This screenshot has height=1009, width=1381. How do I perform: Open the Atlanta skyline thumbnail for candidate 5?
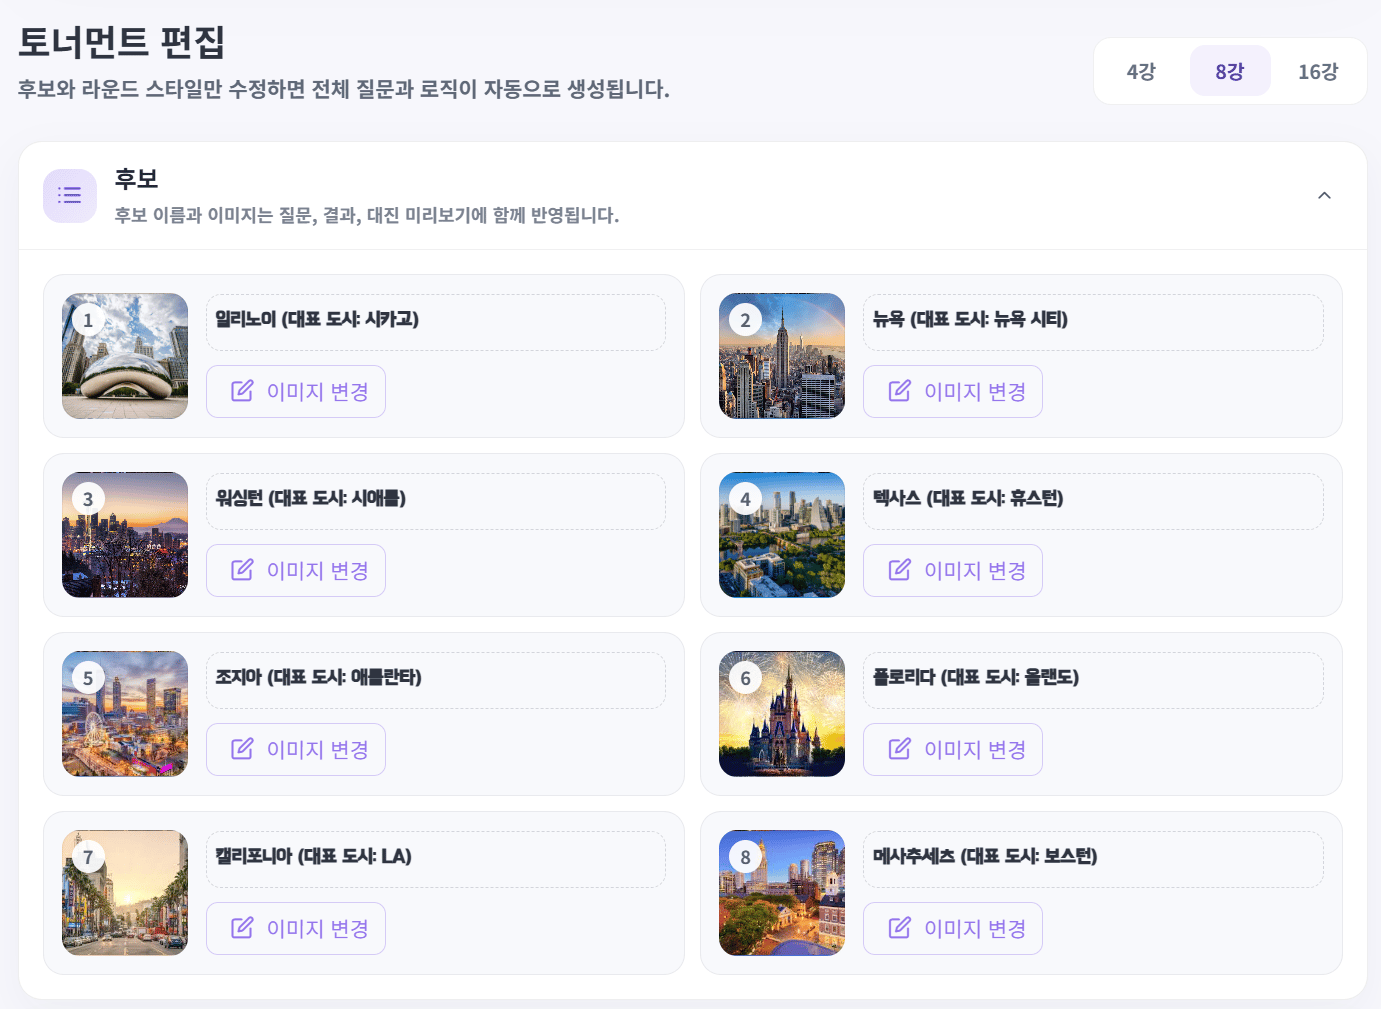pyautogui.click(x=125, y=714)
